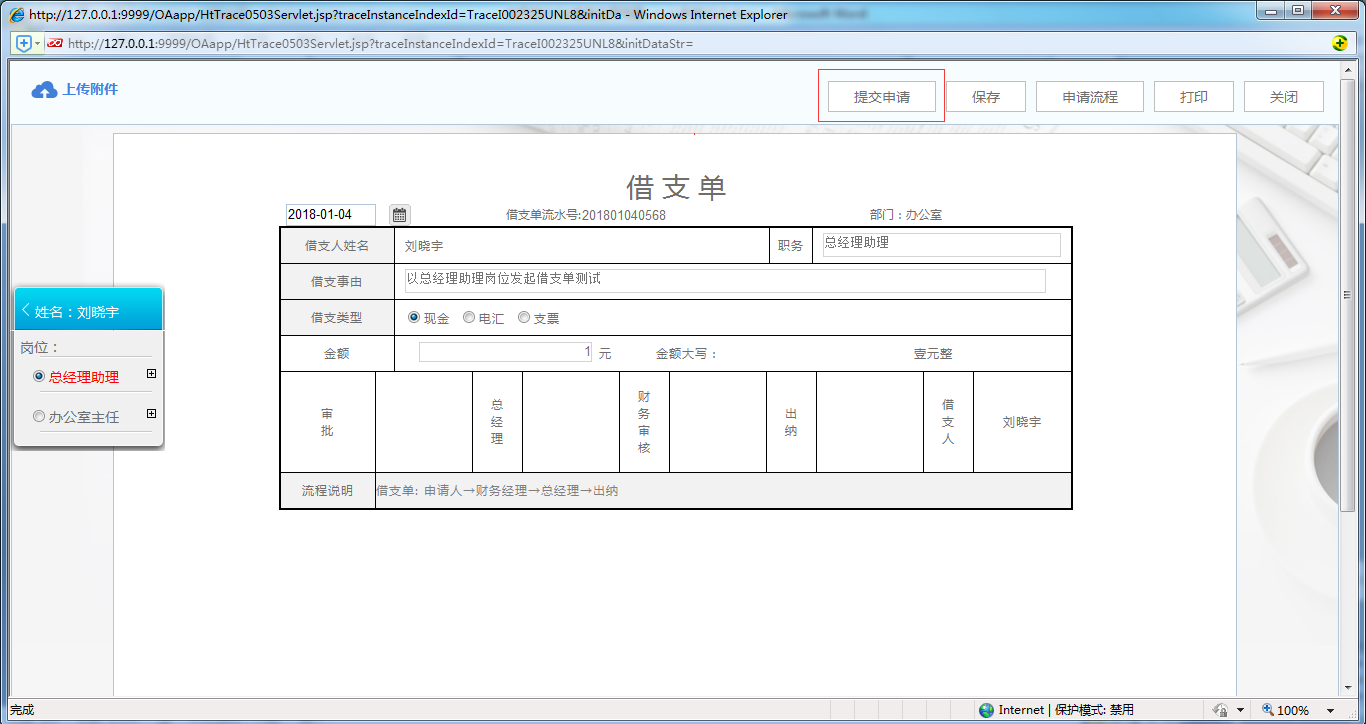Expand the plus next to 办公室主任
This screenshot has height=724, width=1366.
point(151,413)
